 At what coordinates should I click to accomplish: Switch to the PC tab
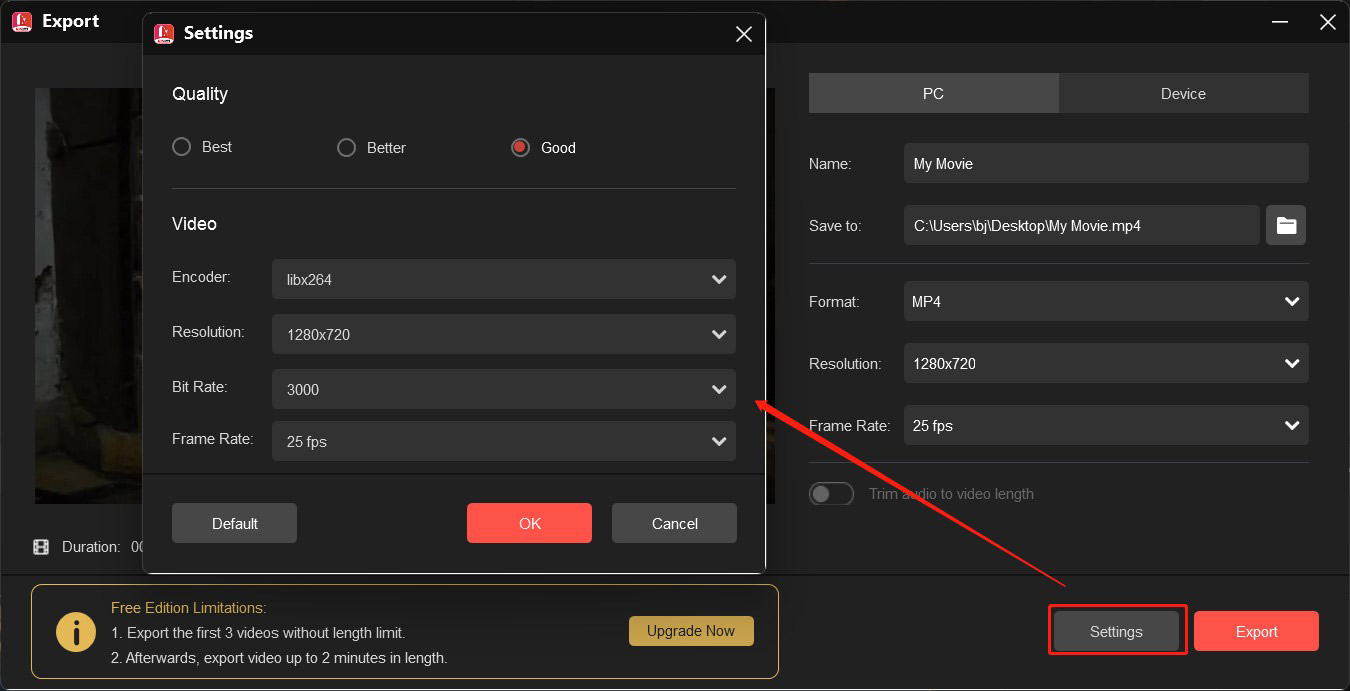pos(933,93)
